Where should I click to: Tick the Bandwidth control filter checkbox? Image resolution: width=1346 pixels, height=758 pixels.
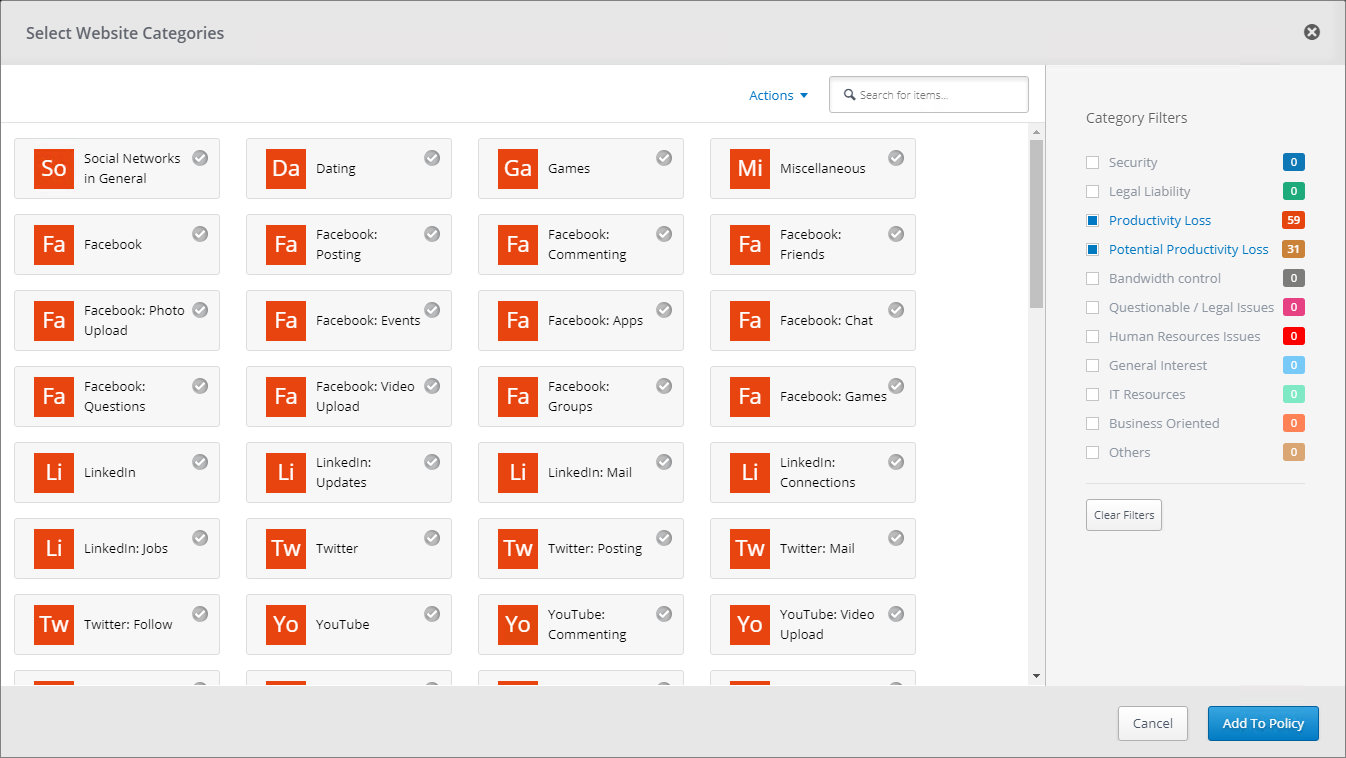click(x=1092, y=278)
